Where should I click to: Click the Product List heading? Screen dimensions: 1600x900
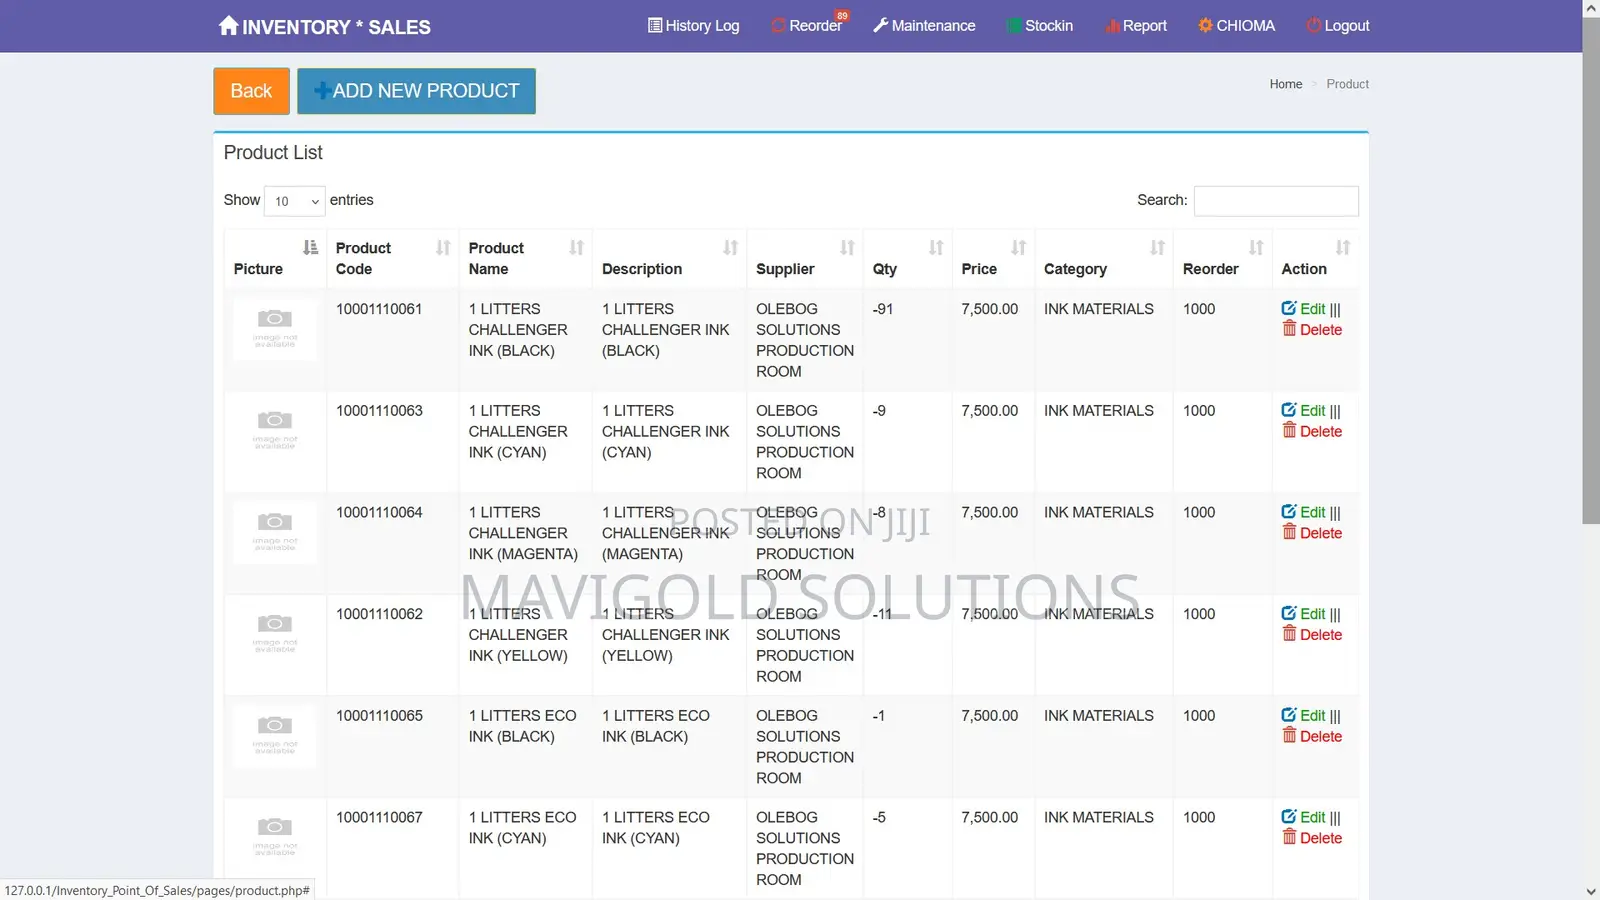273,152
